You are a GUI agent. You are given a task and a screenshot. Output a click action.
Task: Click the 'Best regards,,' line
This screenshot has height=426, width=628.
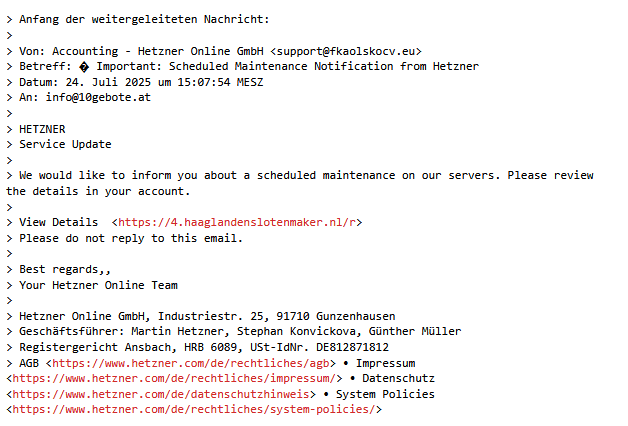[x=65, y=269]
